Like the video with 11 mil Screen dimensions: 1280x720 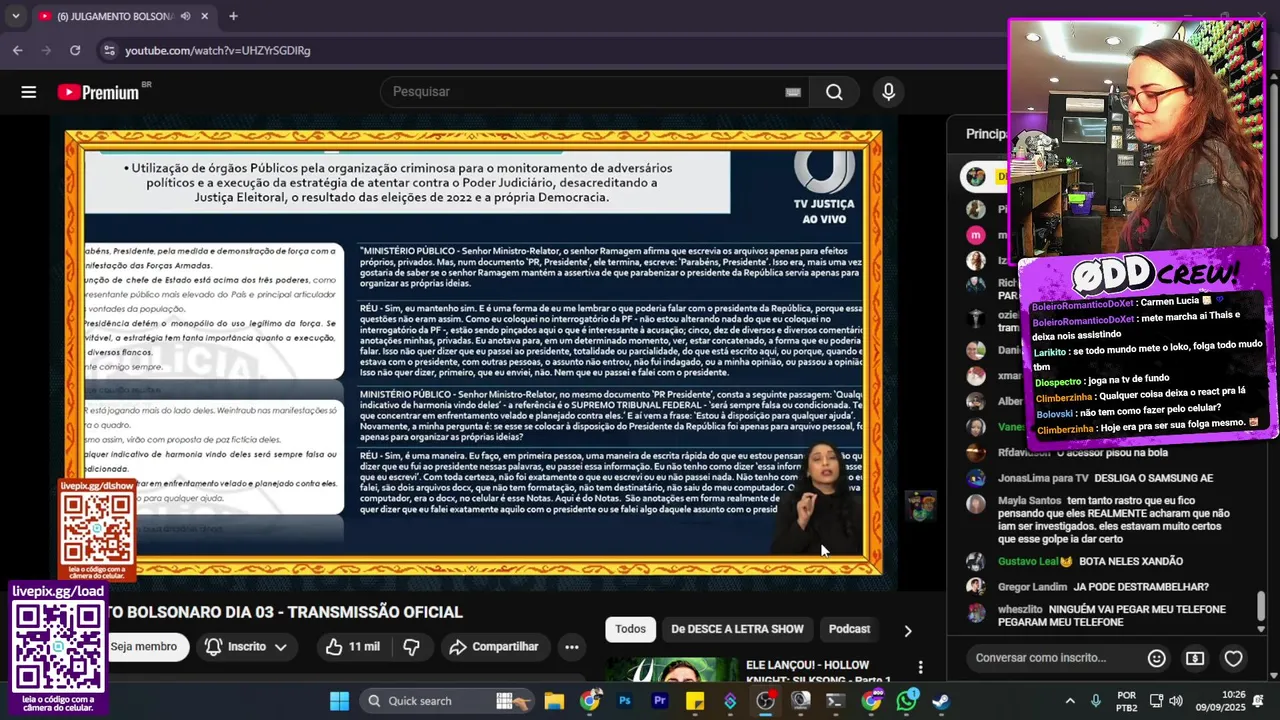[353, 647]
